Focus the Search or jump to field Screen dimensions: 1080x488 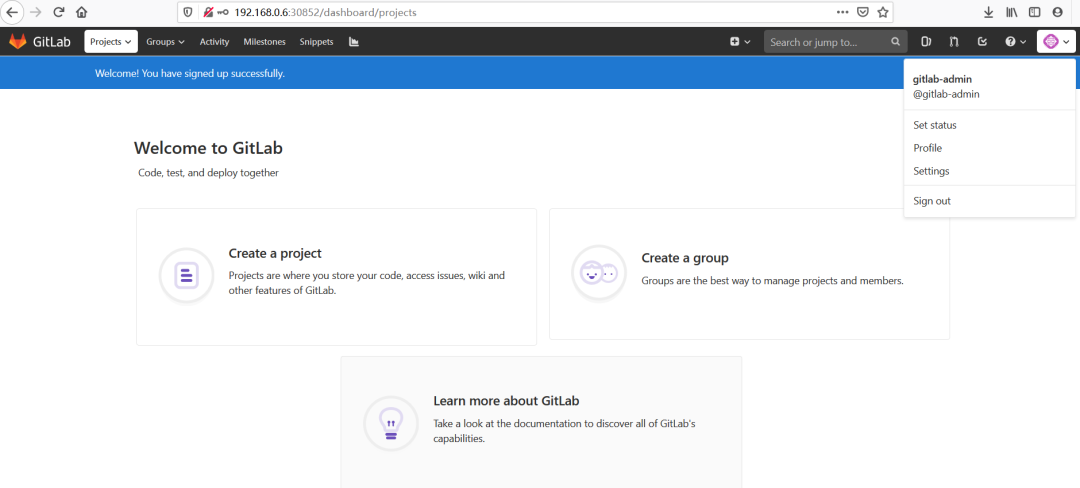[835, 42]
